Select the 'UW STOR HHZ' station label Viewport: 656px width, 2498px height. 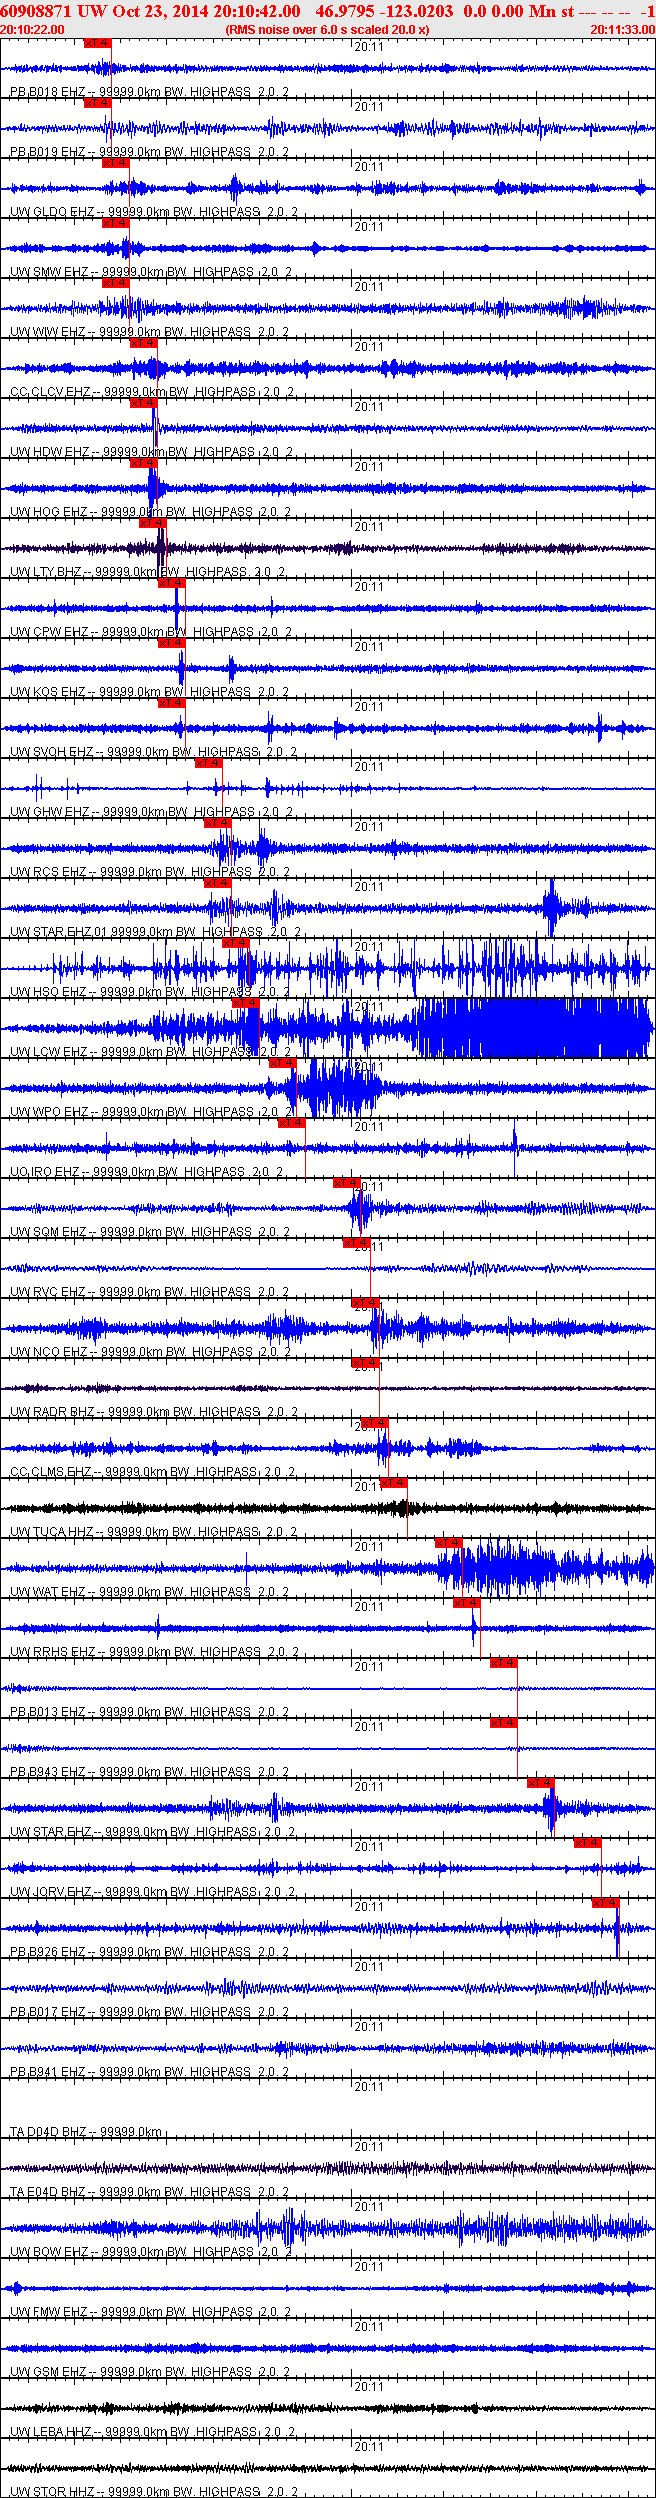pyautogui.click(x=52, y=2492)
